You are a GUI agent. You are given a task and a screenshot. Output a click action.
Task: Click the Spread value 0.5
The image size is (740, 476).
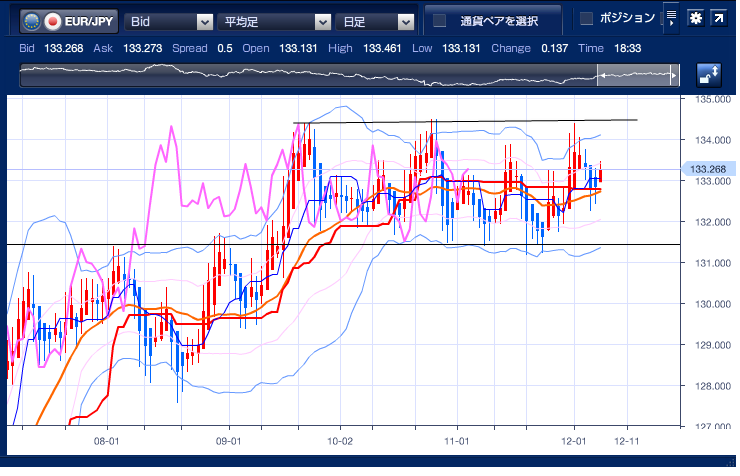pyautogui.click(x=225, y=48)
